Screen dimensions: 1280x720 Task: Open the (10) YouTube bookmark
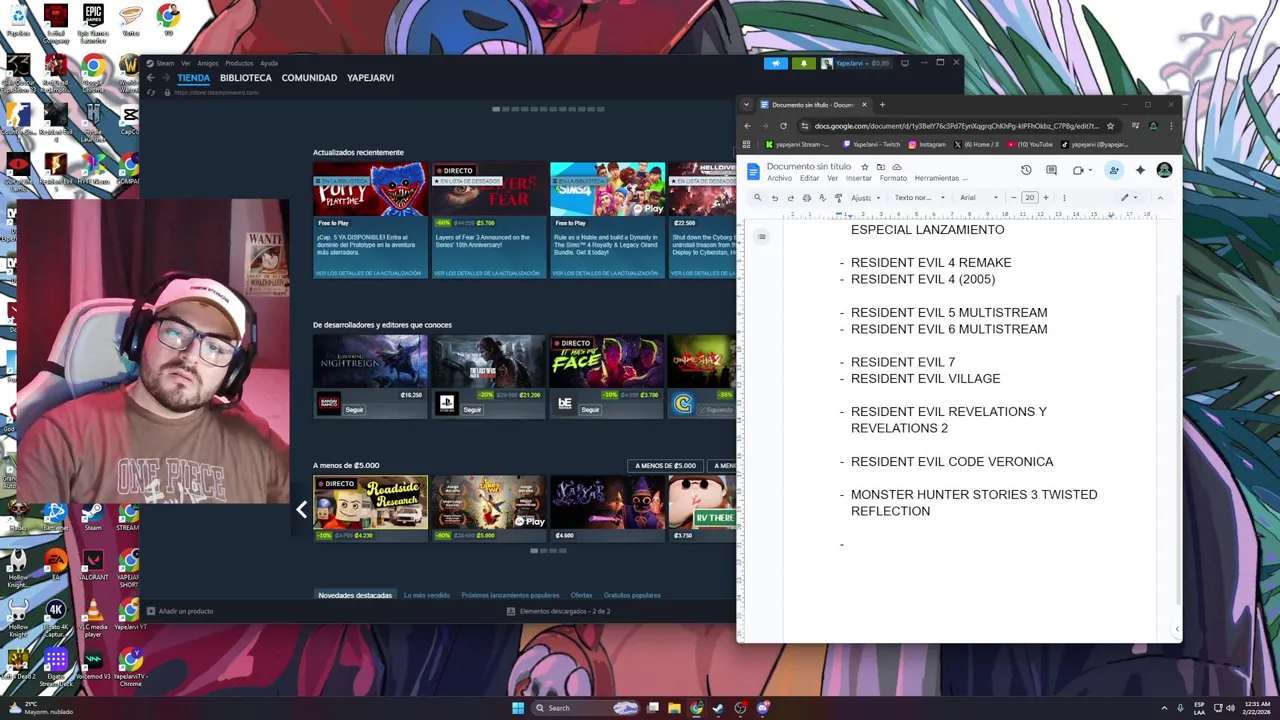coord(1029,144)
